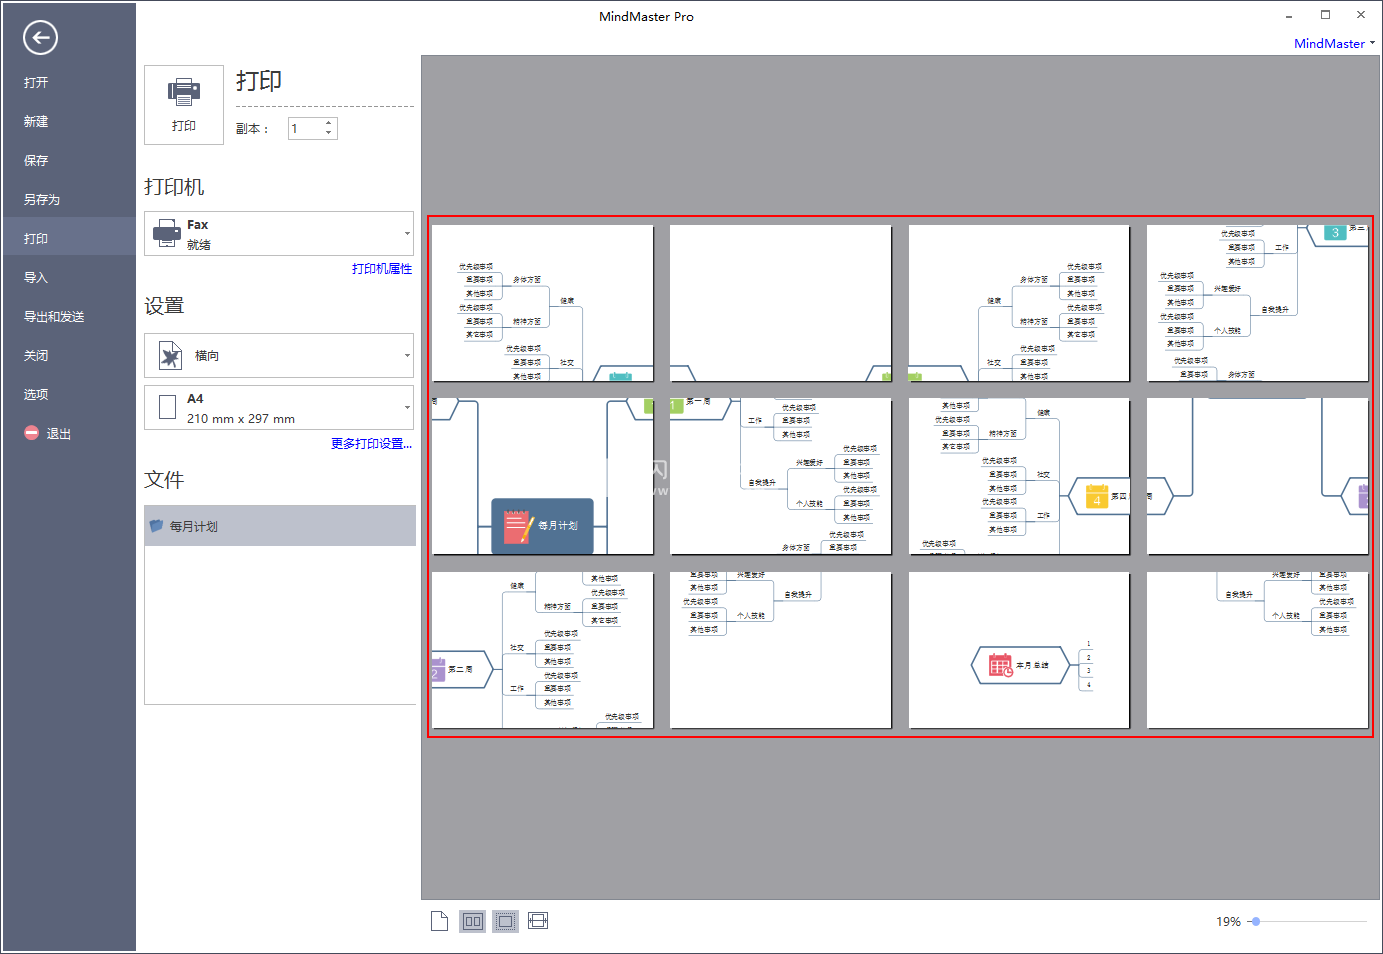Viewport: 1383px width, 954px height.
Task: Open the A4 paper size dropdown
Action: [x=407, y=408]
